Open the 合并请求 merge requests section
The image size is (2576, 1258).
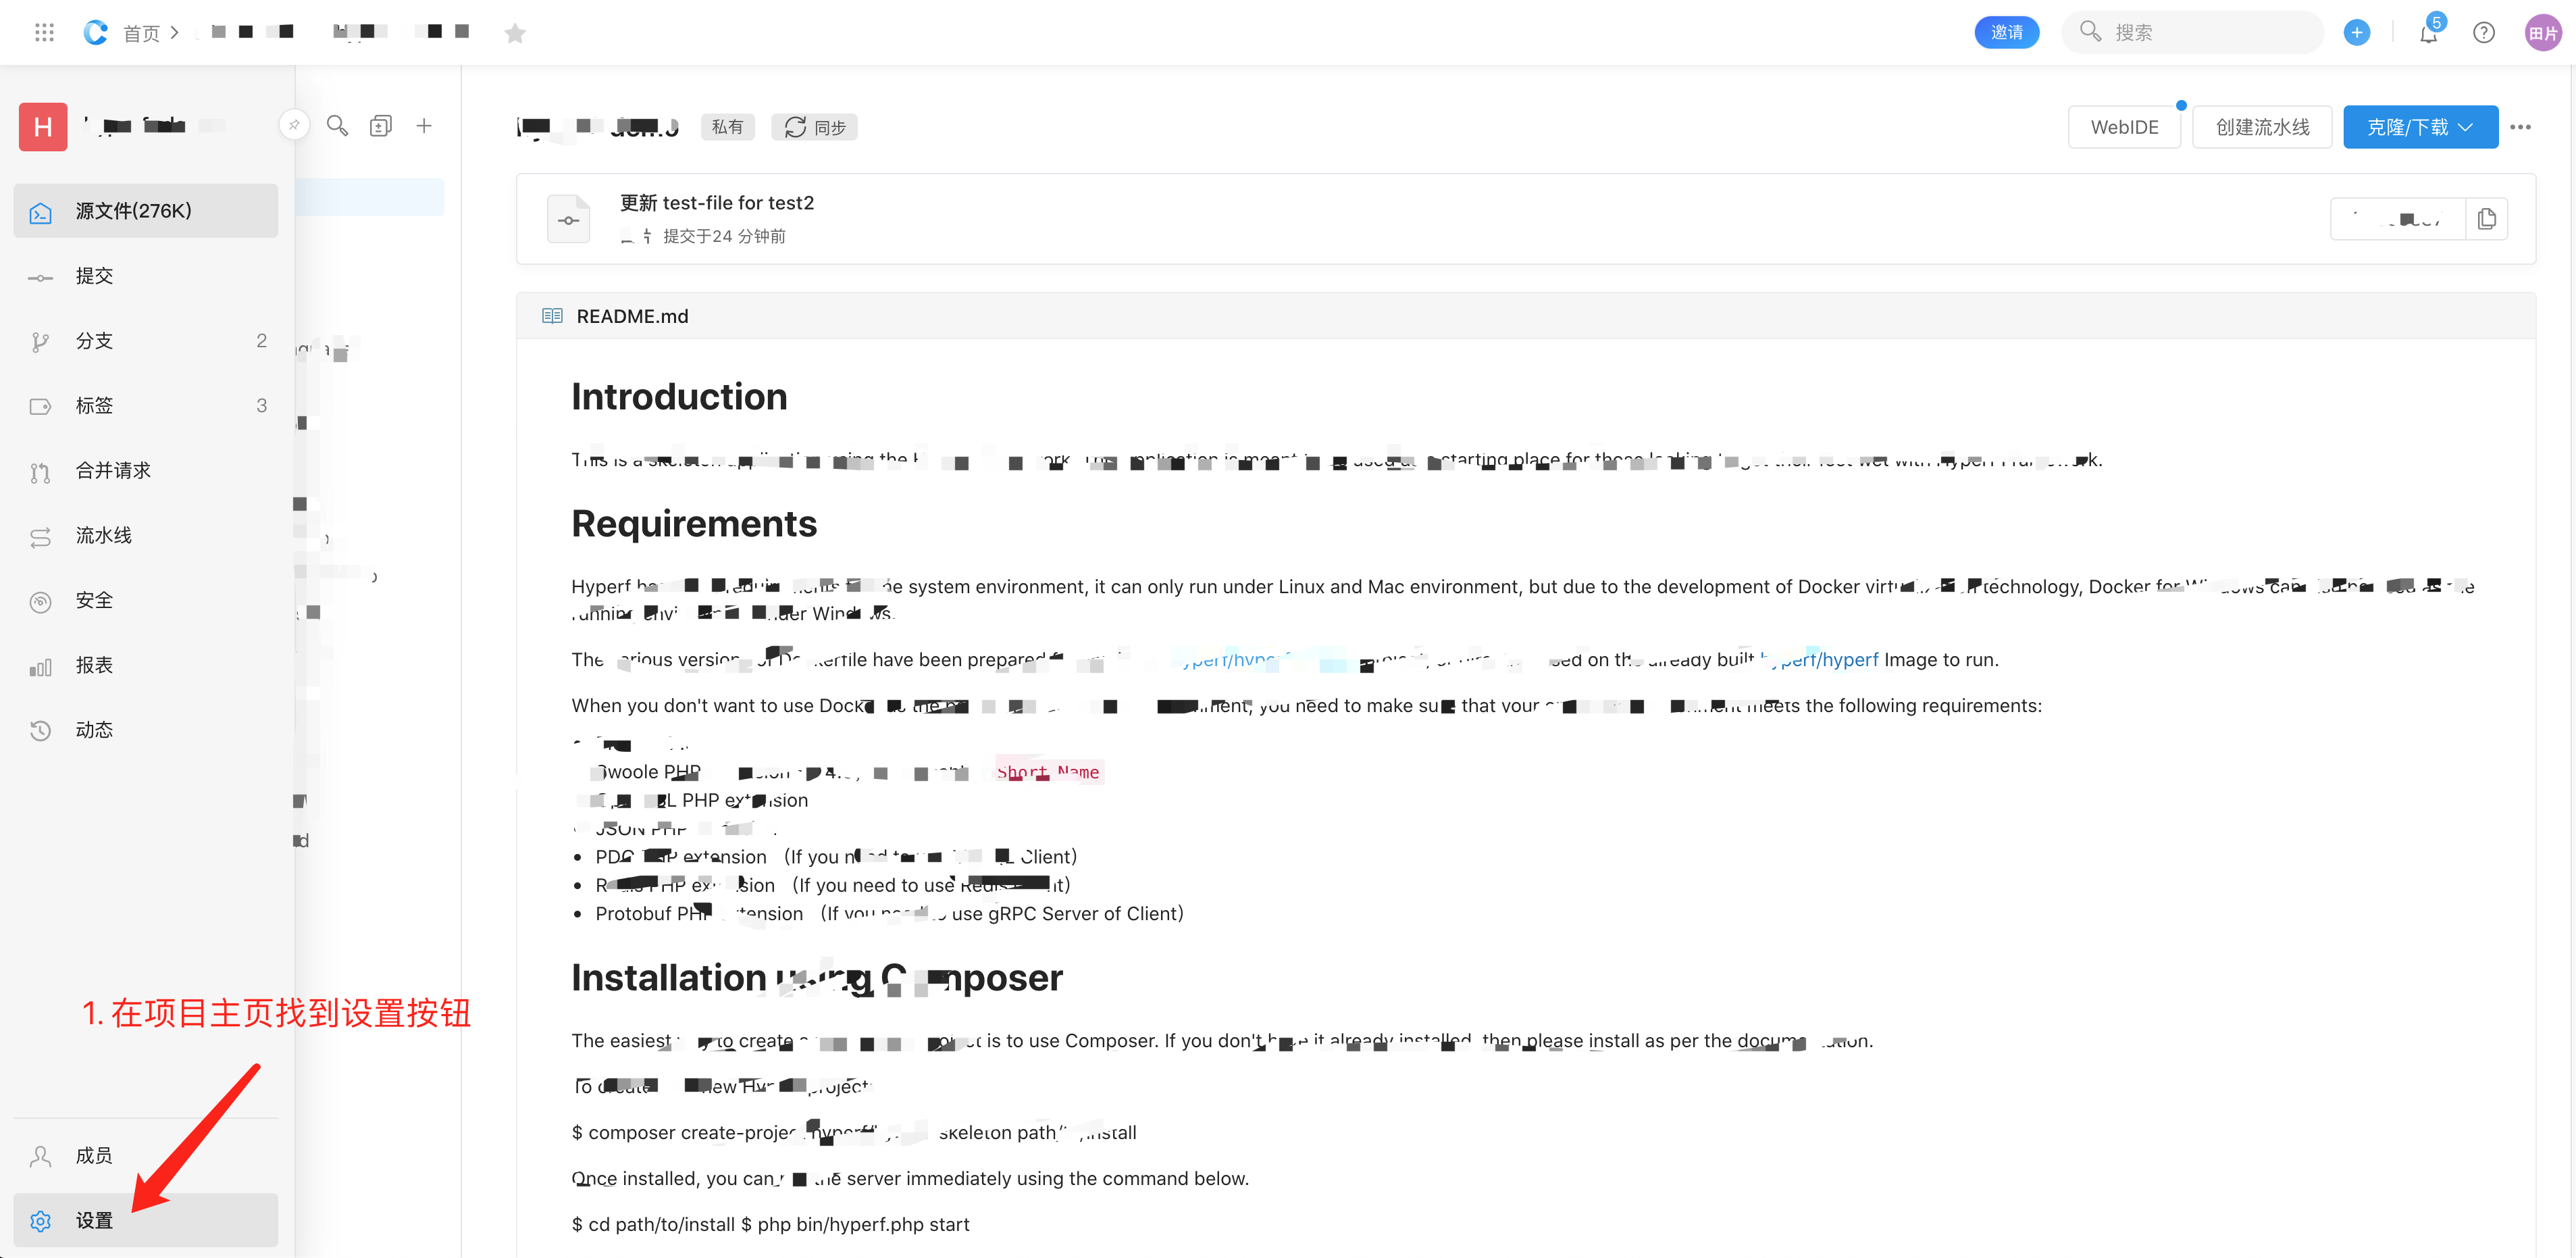(x=113, y=471)
